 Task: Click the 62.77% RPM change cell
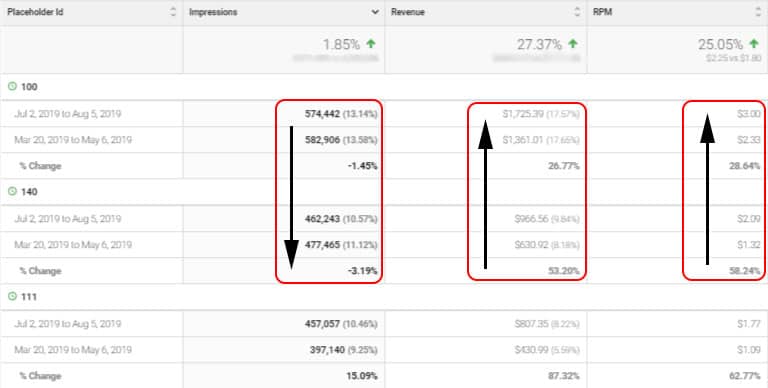[x=677, y=376]
